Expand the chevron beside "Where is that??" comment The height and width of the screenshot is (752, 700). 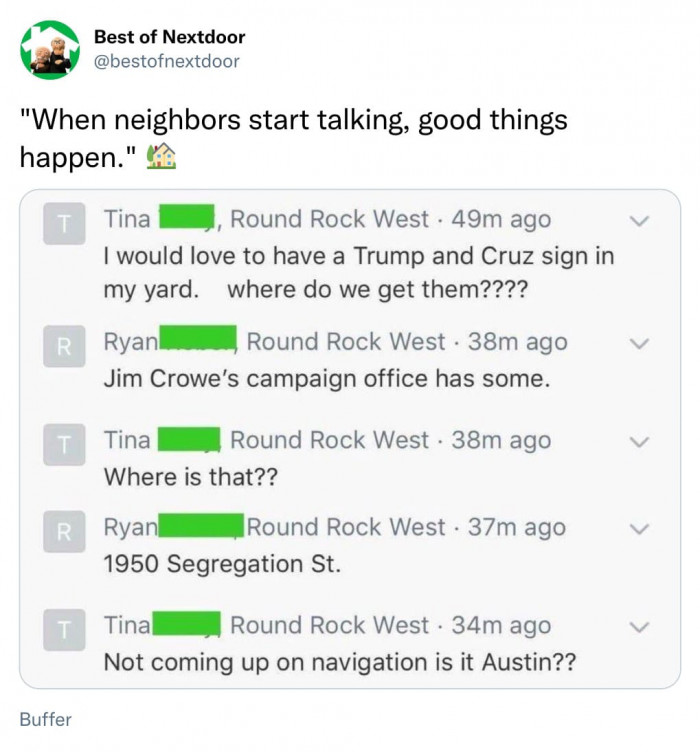point(642,441)
